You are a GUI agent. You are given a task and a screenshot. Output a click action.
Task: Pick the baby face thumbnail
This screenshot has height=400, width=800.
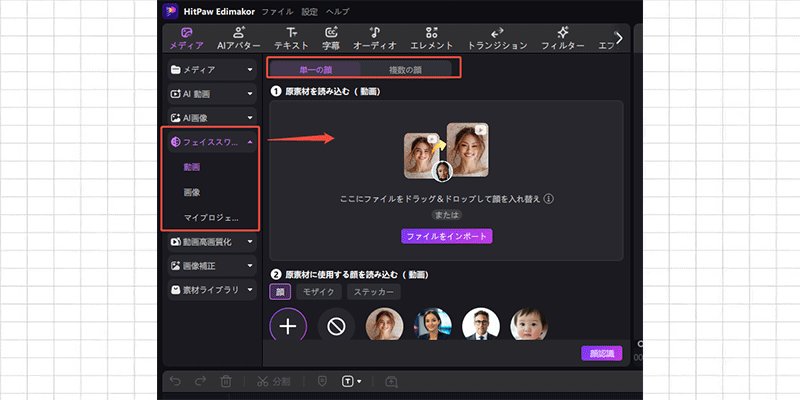pos(529,325)
